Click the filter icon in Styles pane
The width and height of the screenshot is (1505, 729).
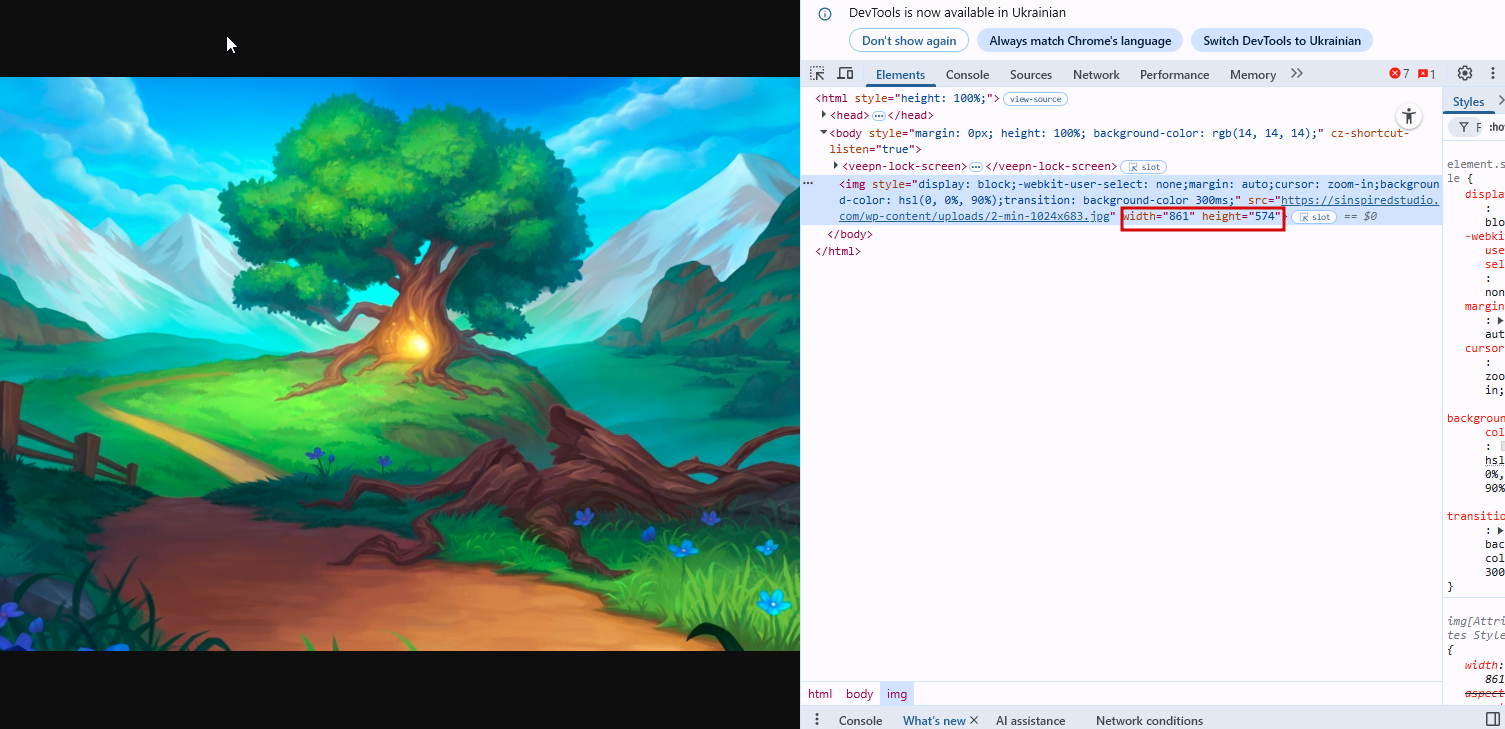pyautogui.click(x=1464, y=127)
